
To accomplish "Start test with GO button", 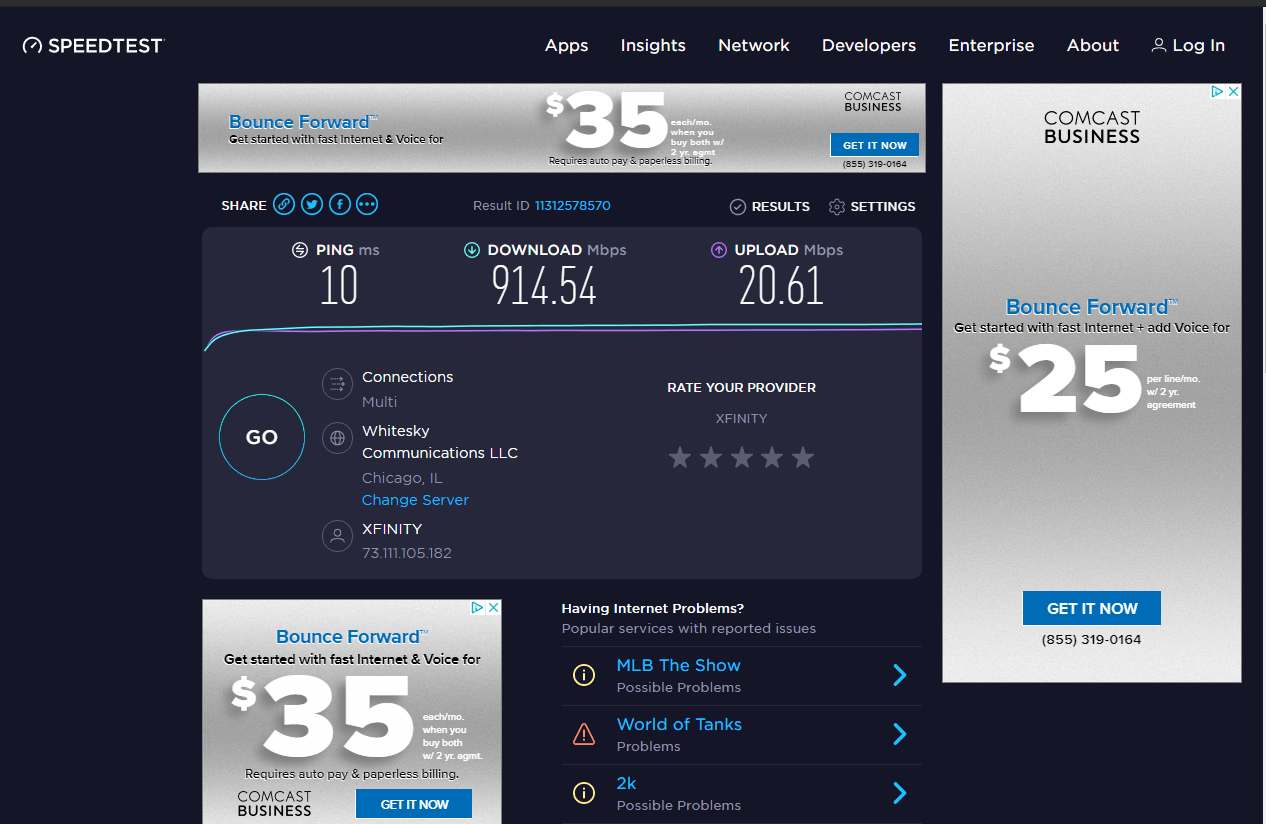I will tap(262, 437).
